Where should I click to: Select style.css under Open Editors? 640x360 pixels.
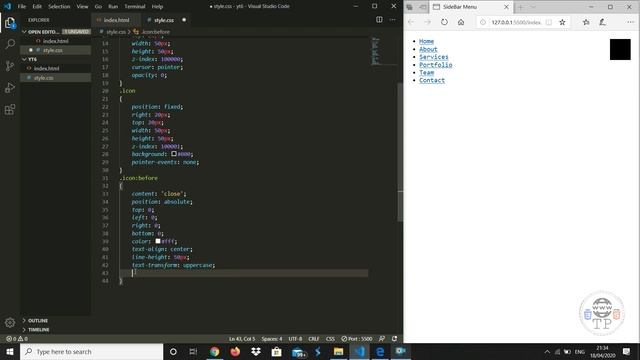(x=56, y=50)
